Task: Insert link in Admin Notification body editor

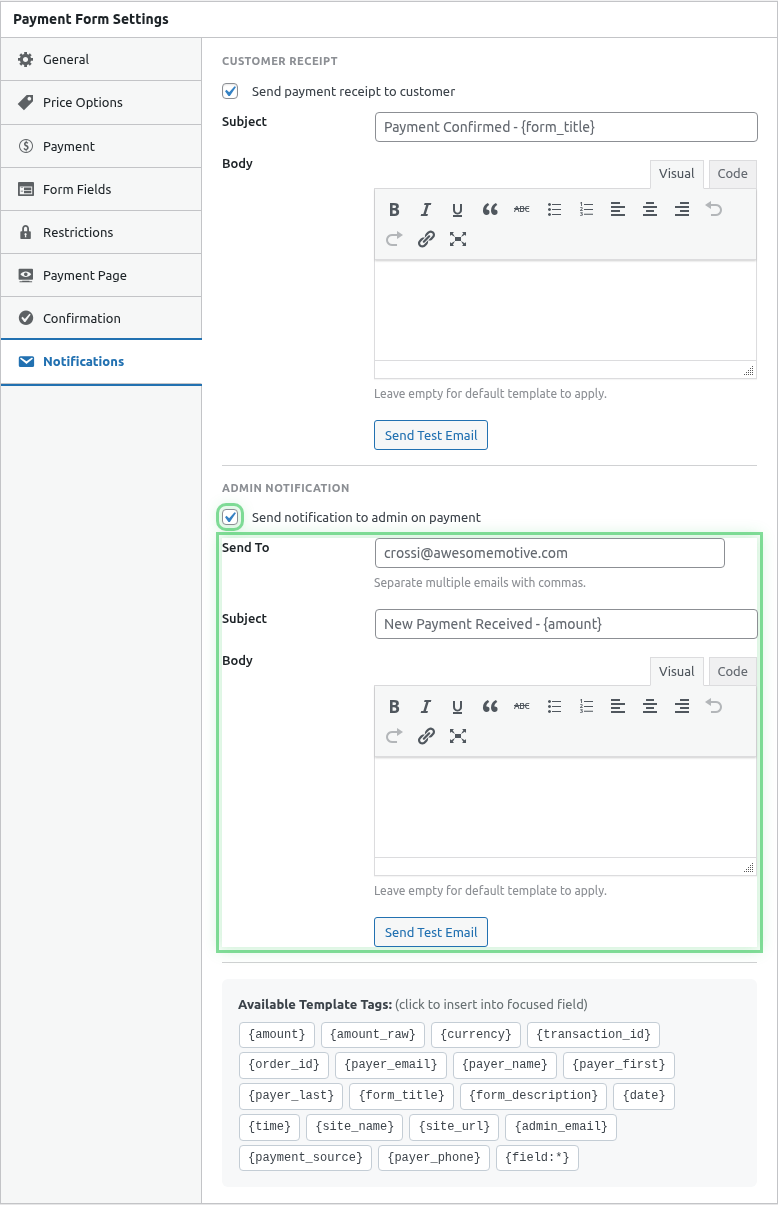Action: (x=426, y=736)
